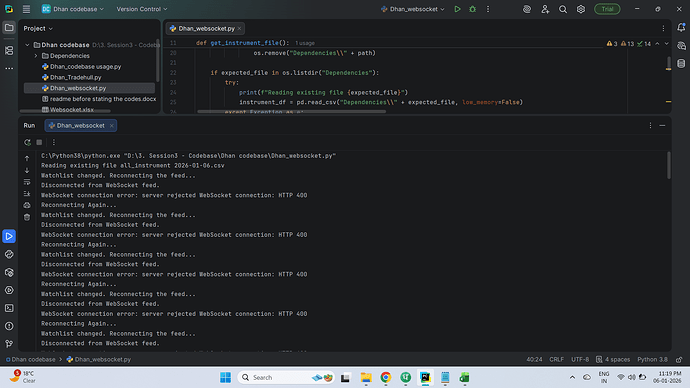Click Dhan_websocket.py breadcrumb in status bar
The height and width of the screenshot is (388, 690).
[99, 359]
